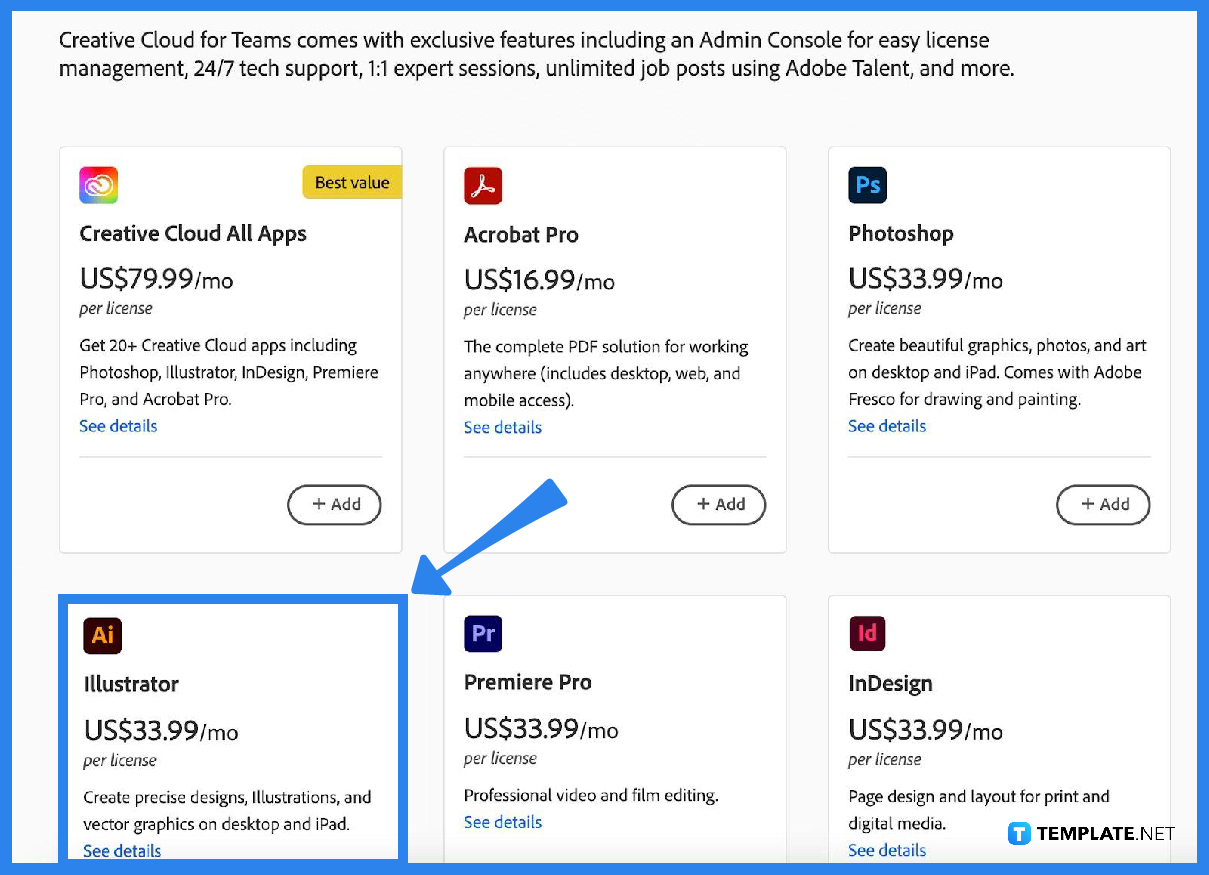Open See details under Illustrator
The height and width of the screenshot is (875, 1209).
click(122, 851)
